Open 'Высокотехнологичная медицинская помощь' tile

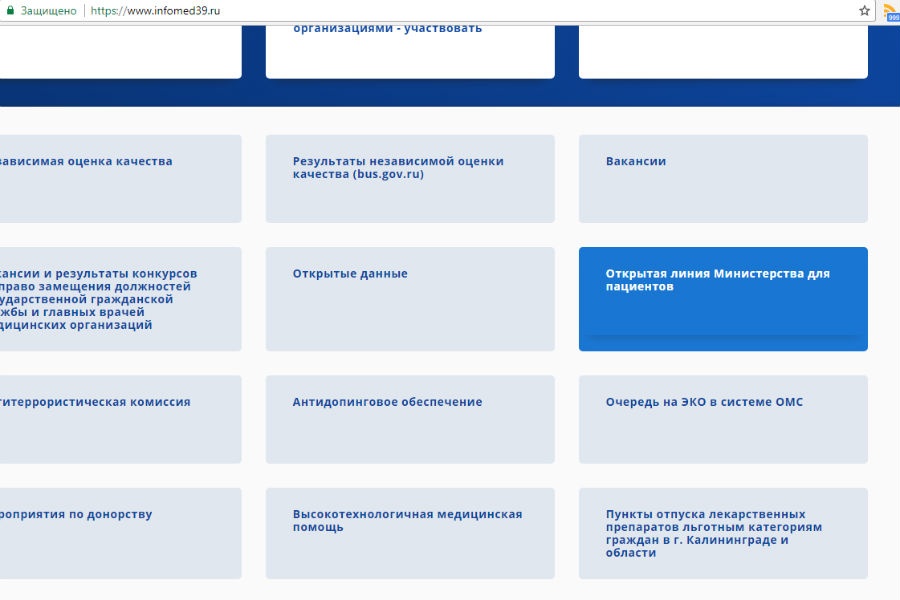pyautogui.click(x=409, y=532)
